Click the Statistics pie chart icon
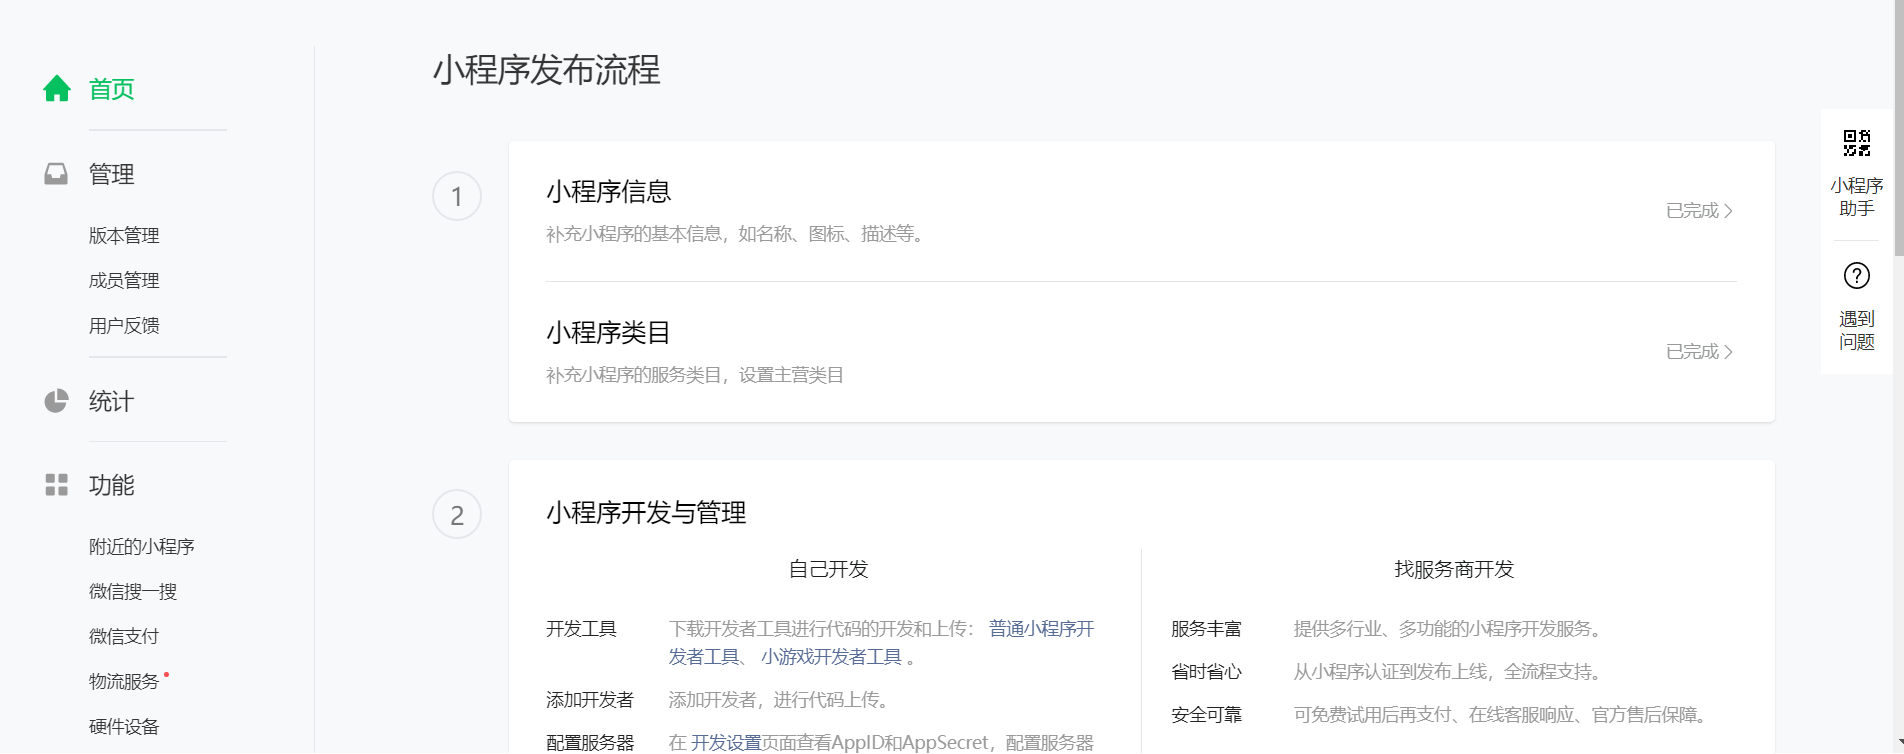This screenshot has height=754, width=1904. 56,401
